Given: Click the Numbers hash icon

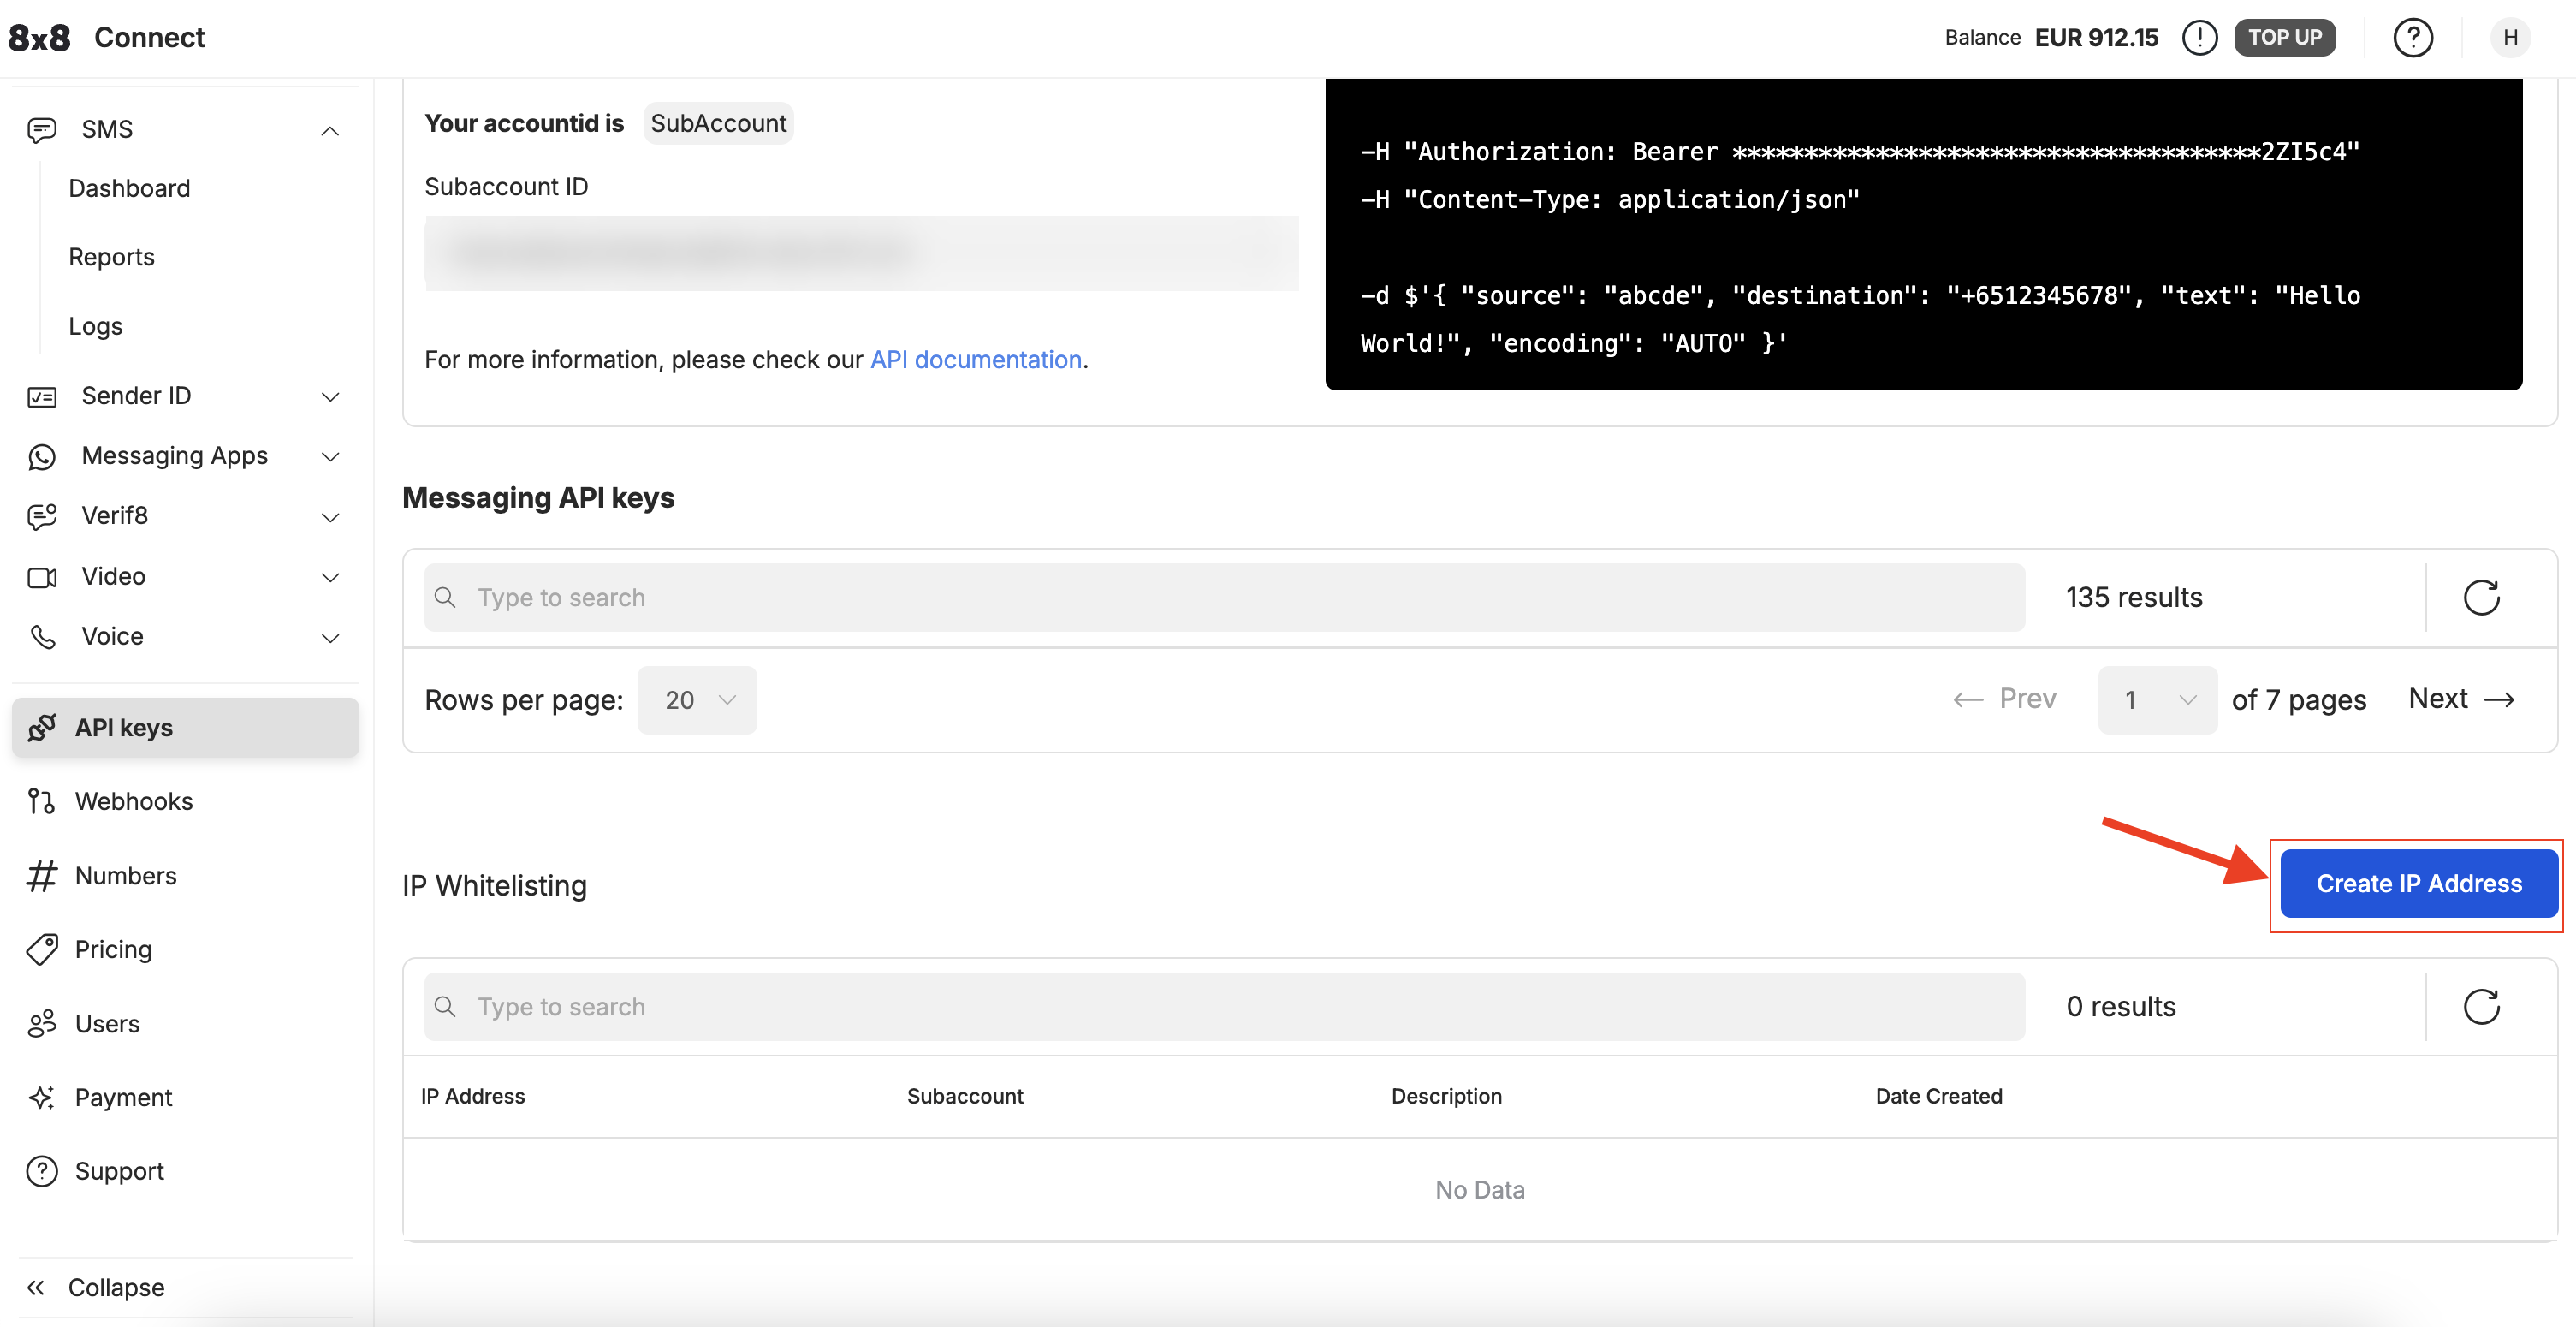Looking at the screenshot, I should point(41,875).
